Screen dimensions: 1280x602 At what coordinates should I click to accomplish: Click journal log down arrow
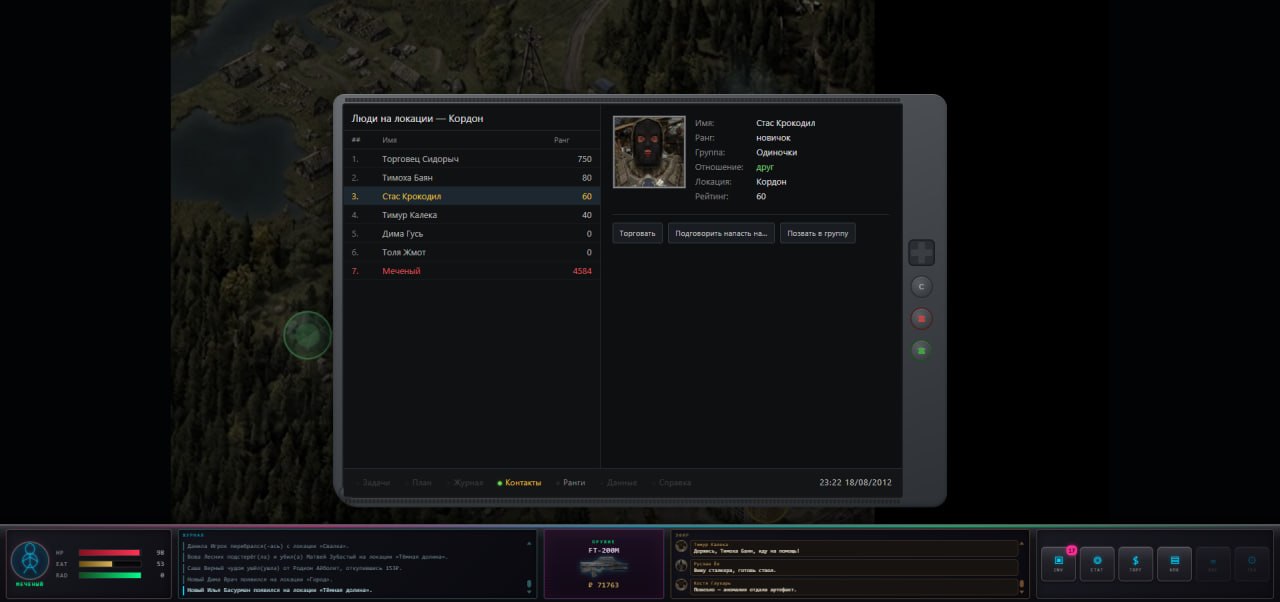[529, 592]
